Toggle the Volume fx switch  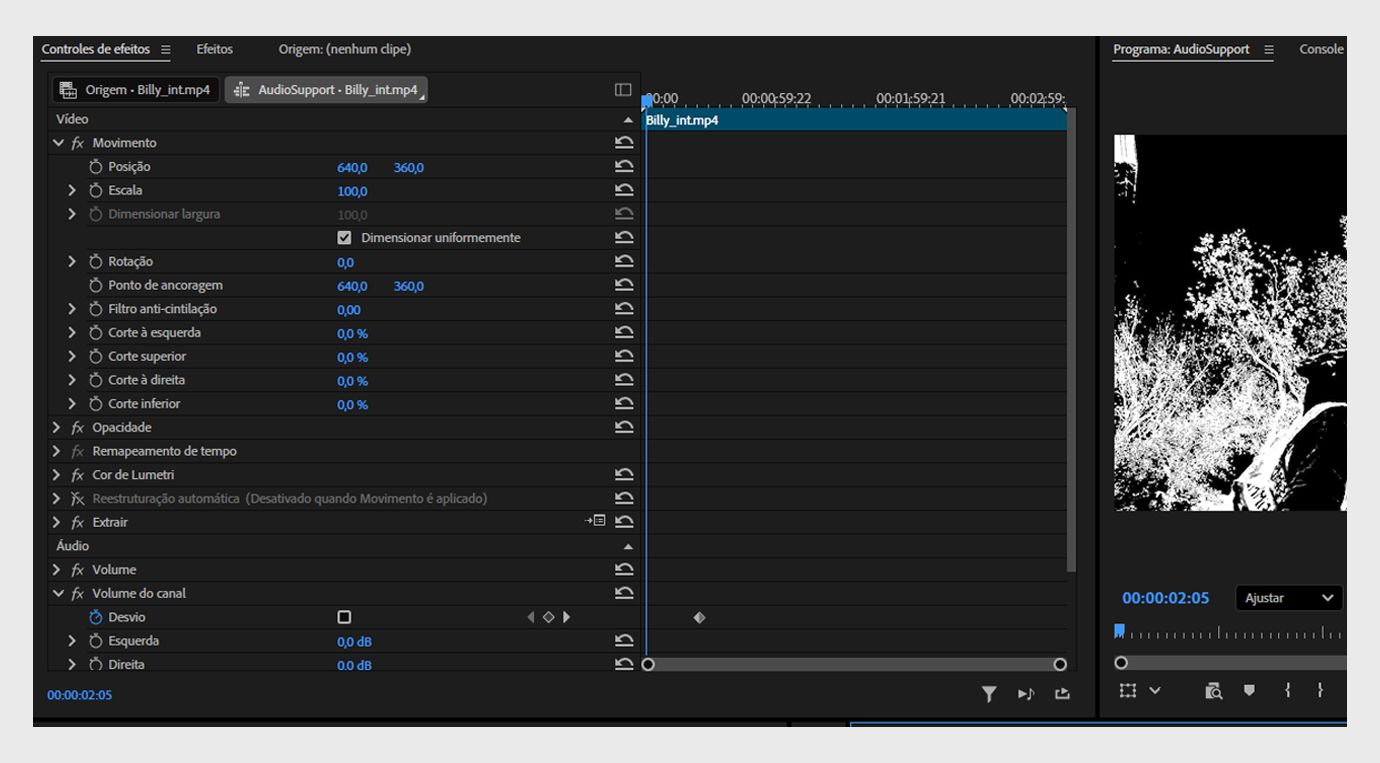coord(78,570)
